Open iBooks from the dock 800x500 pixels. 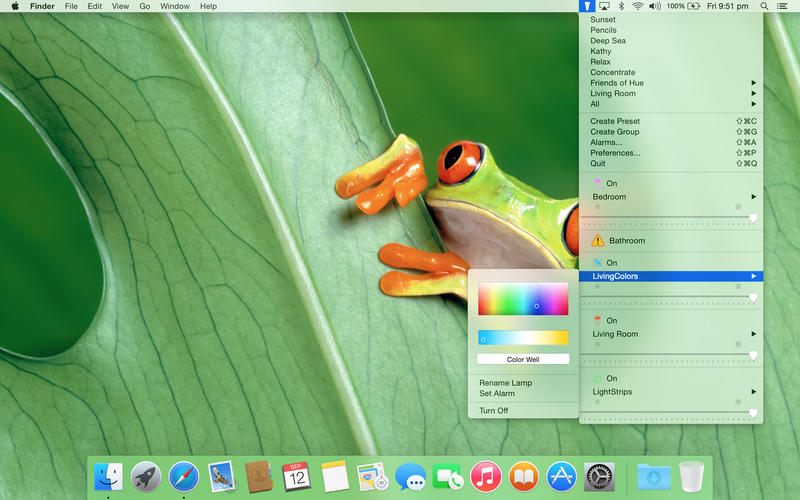pos(524,476)
